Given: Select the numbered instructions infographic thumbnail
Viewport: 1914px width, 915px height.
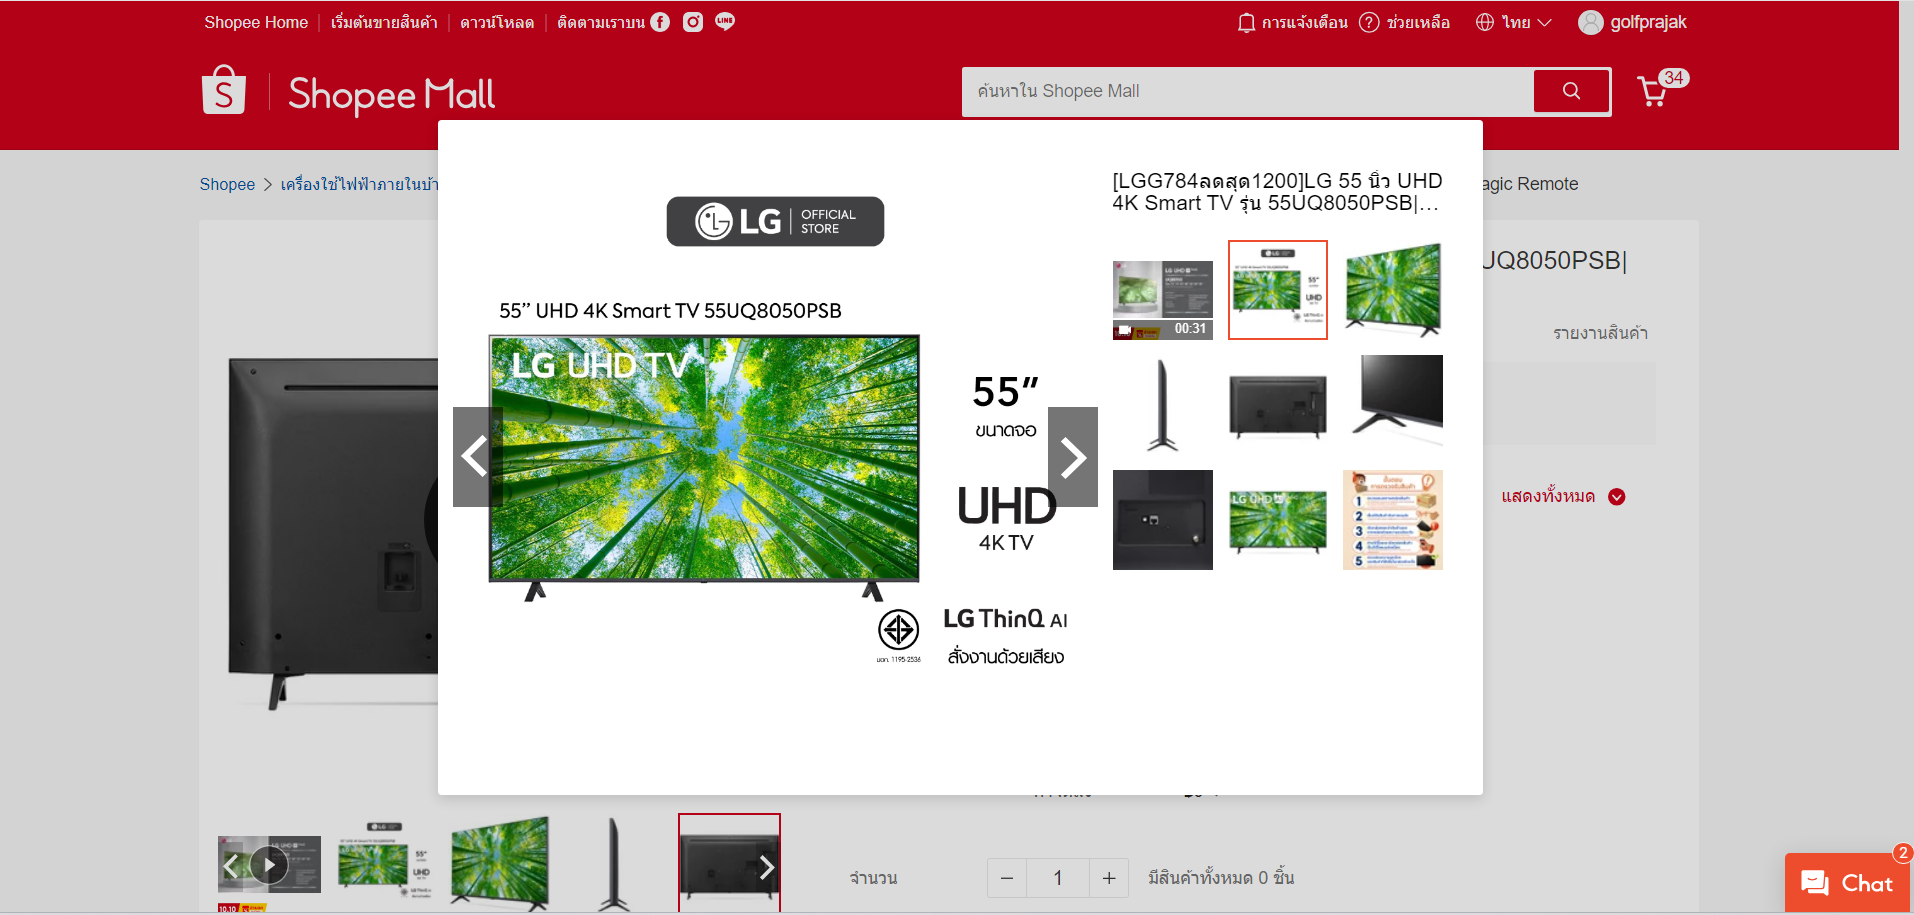Looking at the screenshot, I should click(1393, 520).
